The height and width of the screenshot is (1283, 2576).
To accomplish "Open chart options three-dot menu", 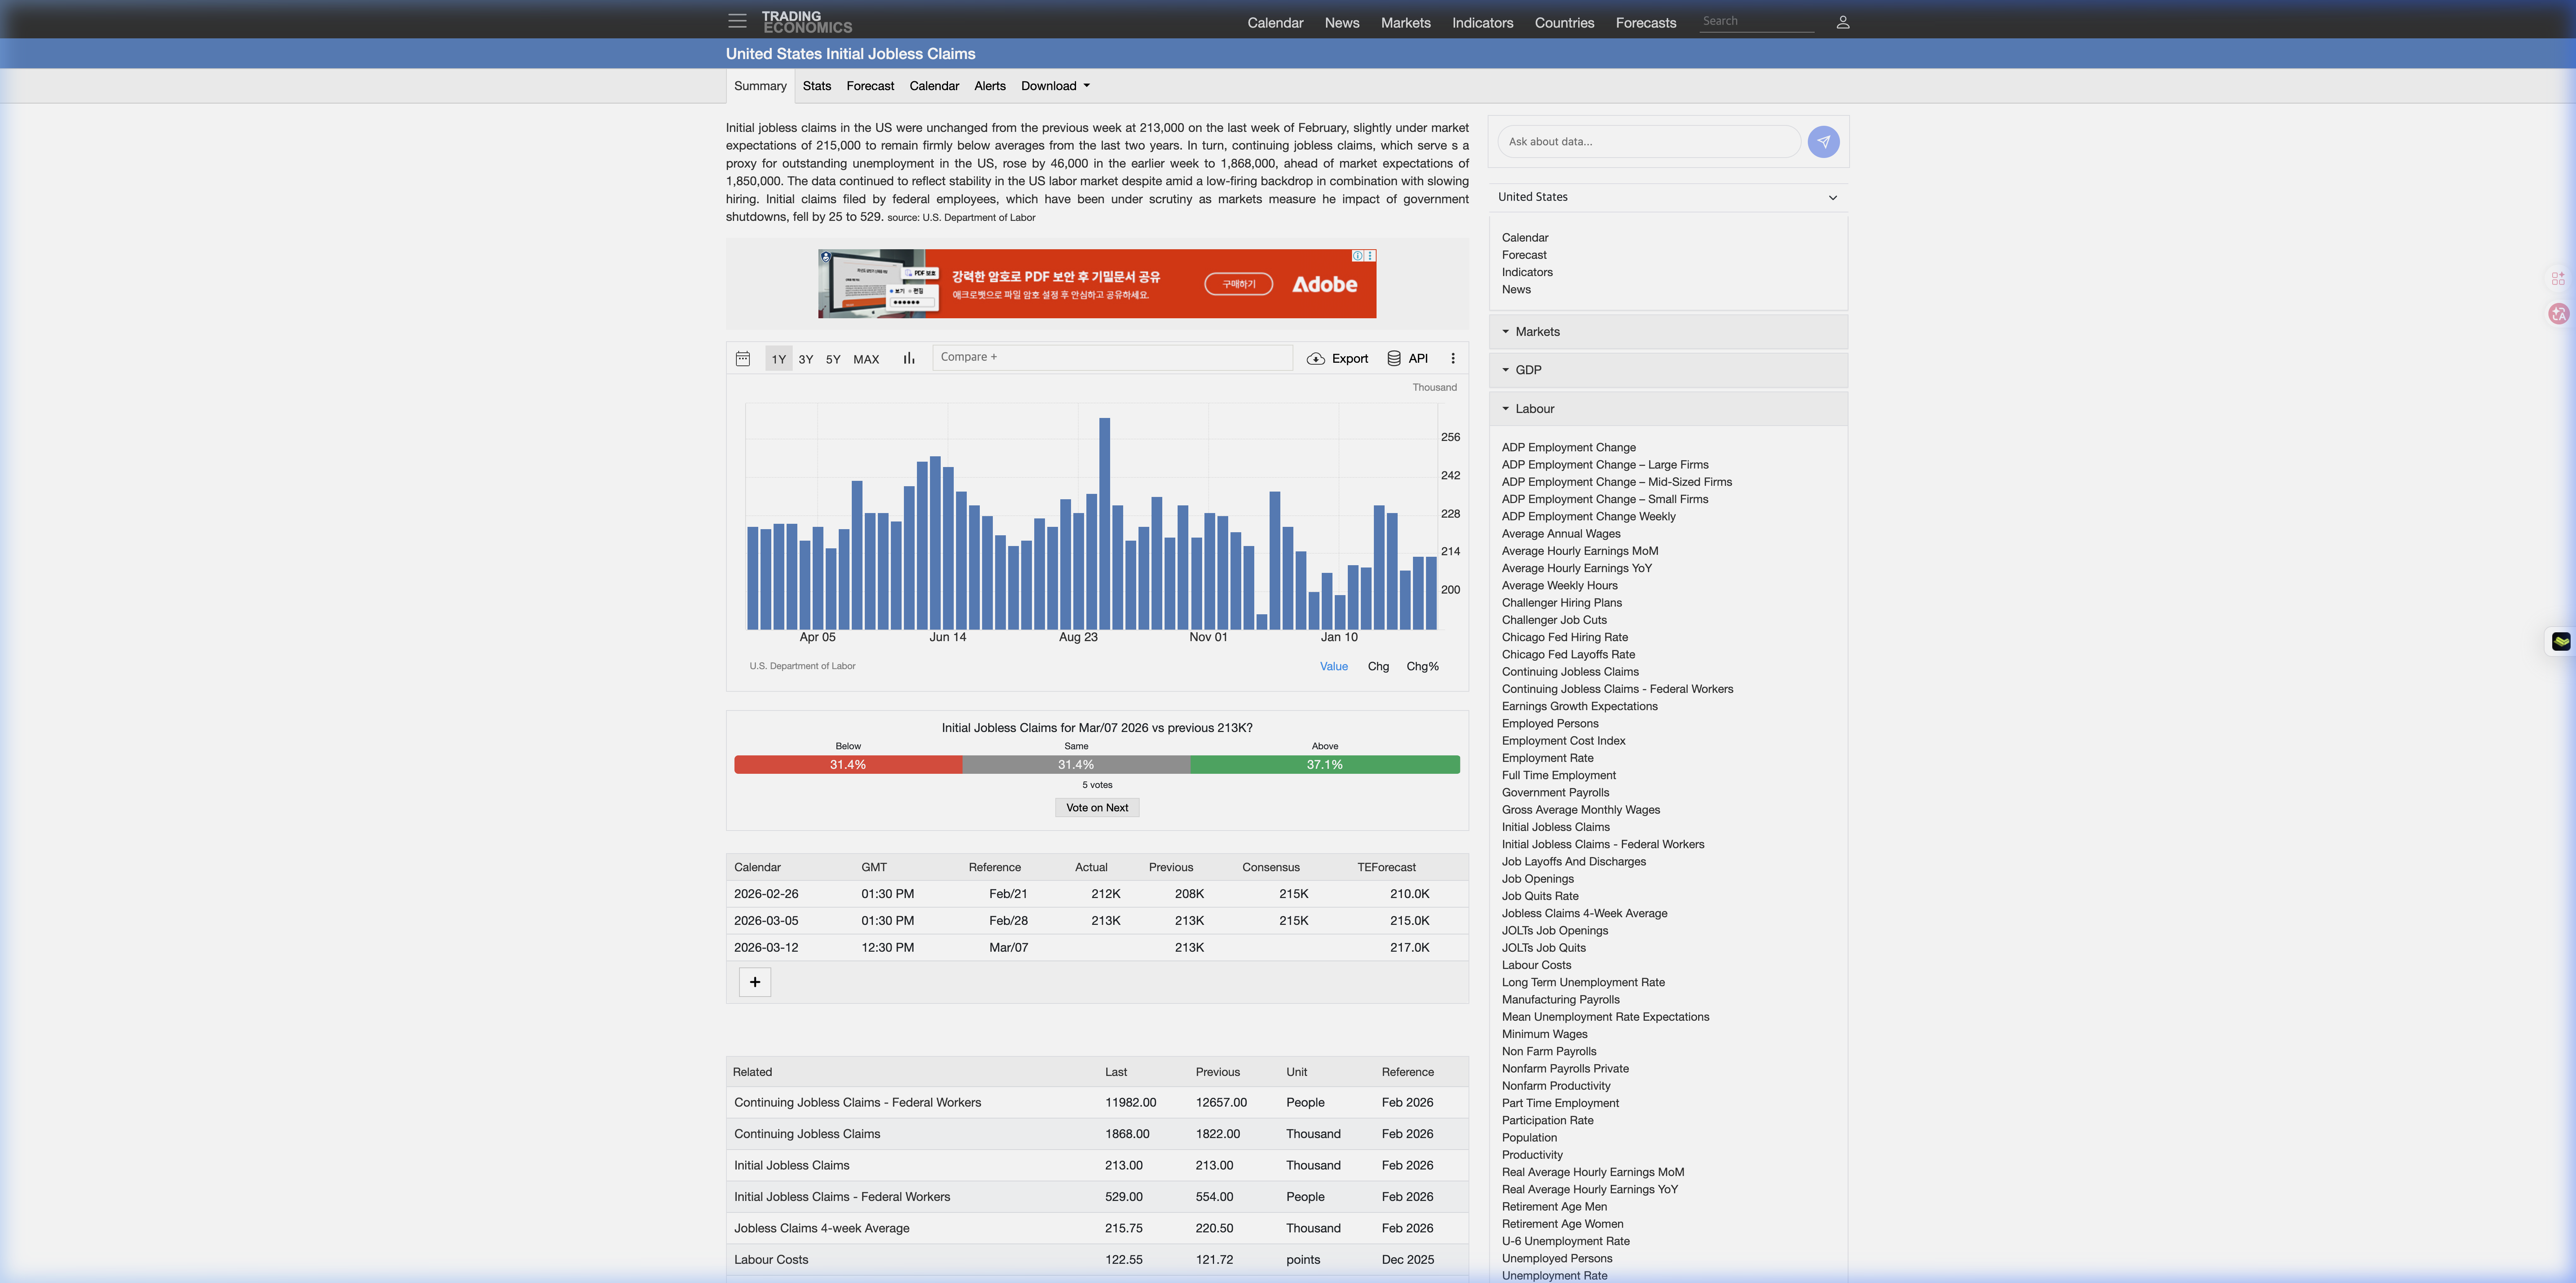I will (x=1452, y=359).
